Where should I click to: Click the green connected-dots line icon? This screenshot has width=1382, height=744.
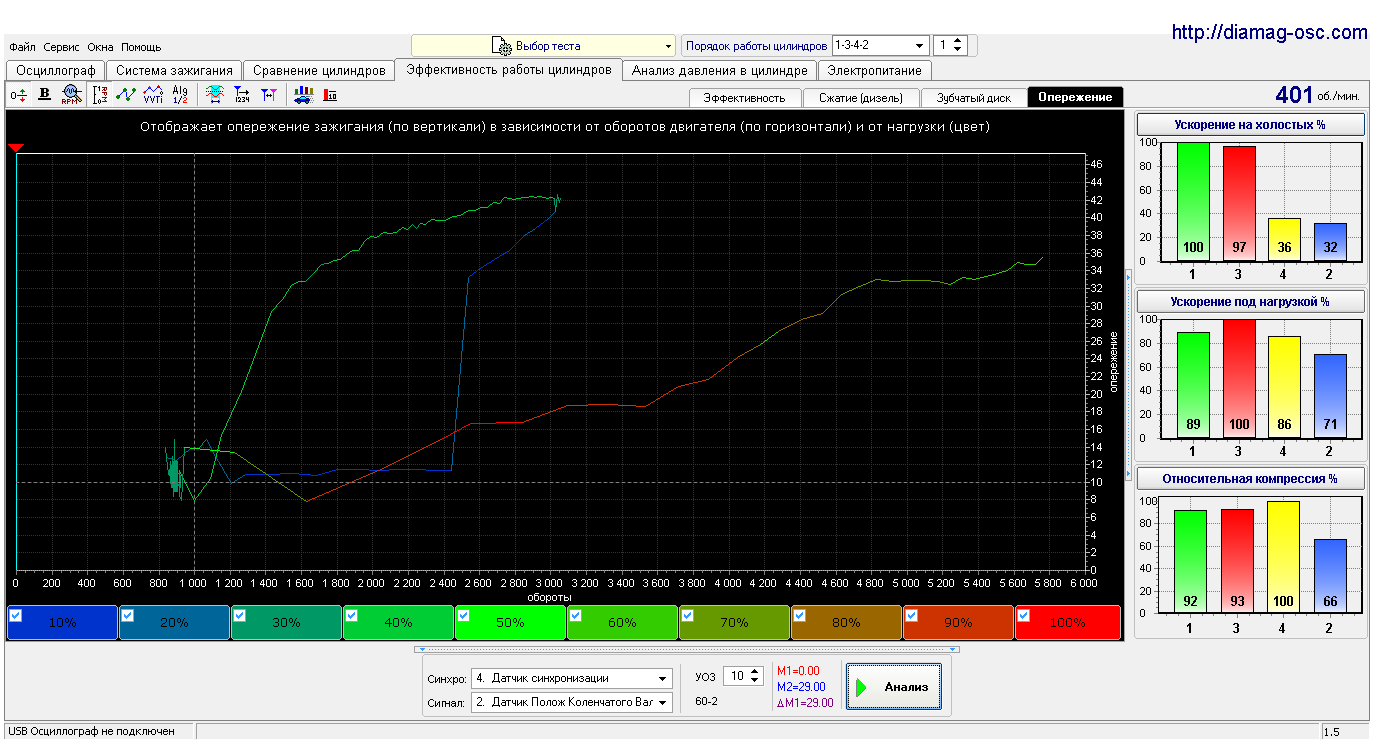coord(126,95)
